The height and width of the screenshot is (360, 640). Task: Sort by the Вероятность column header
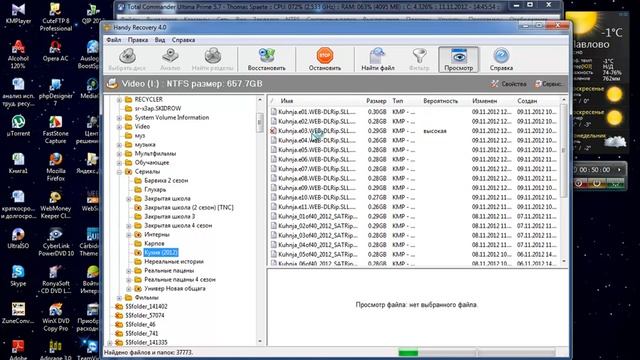(441, 101)
